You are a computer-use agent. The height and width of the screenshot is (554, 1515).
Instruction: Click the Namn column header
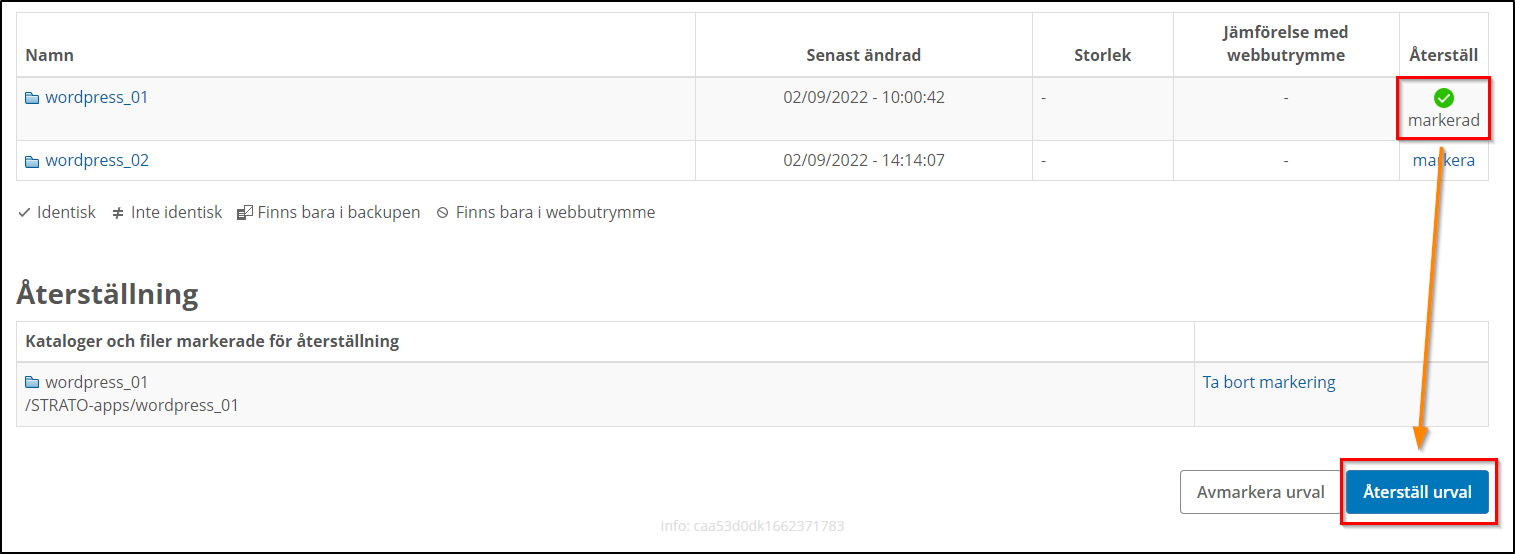[50, 55]
